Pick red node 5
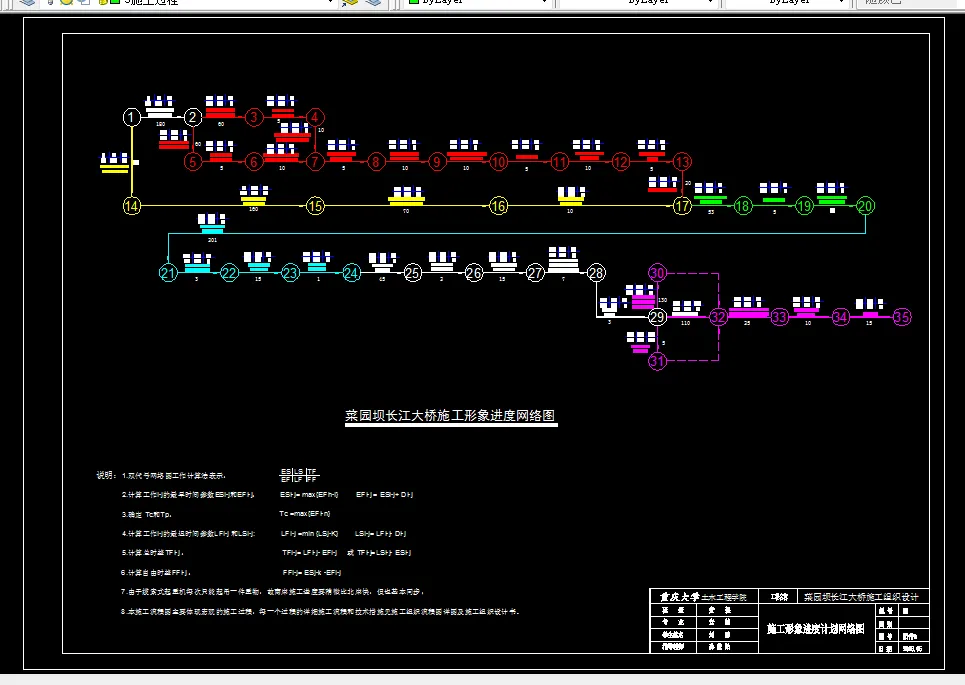 (193, 162)
